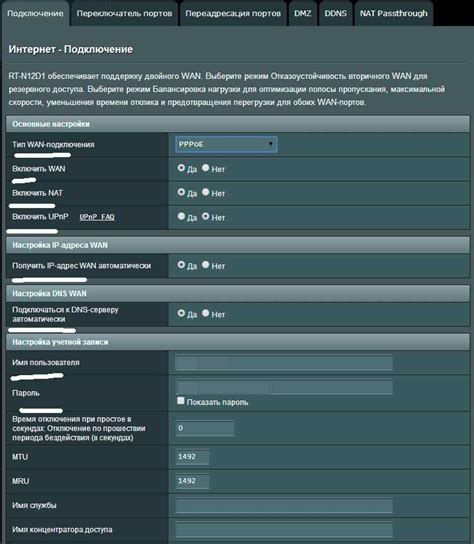Image resolution: width=474 pixels, height=544 pixels.
Task: Click the MRU value field
Action: (192, 481)
